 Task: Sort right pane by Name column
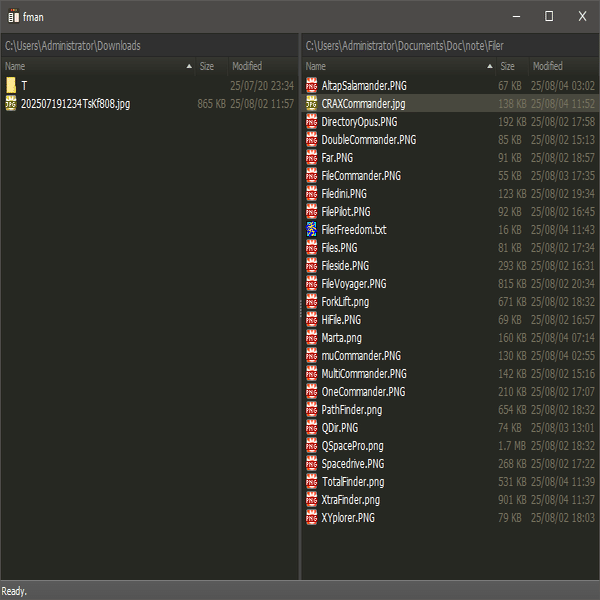tap(399, 66)
